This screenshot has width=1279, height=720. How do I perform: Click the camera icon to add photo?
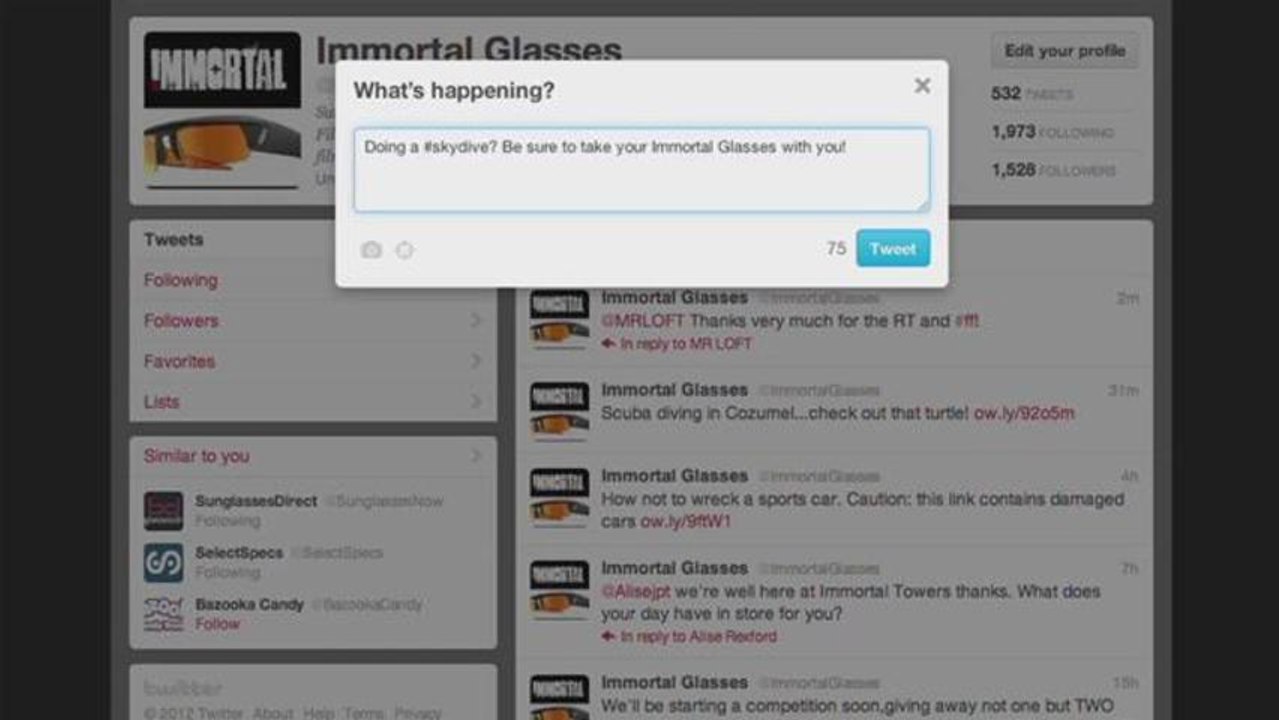tap(371, 250)
